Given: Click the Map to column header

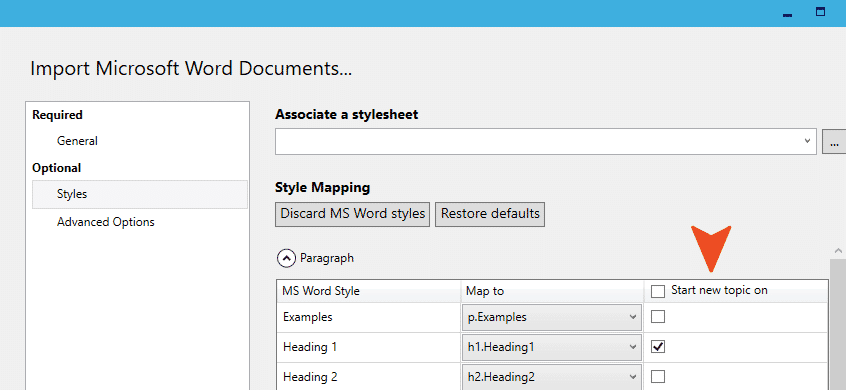Looking at the screenshot, I should click(x=552, y=291).
